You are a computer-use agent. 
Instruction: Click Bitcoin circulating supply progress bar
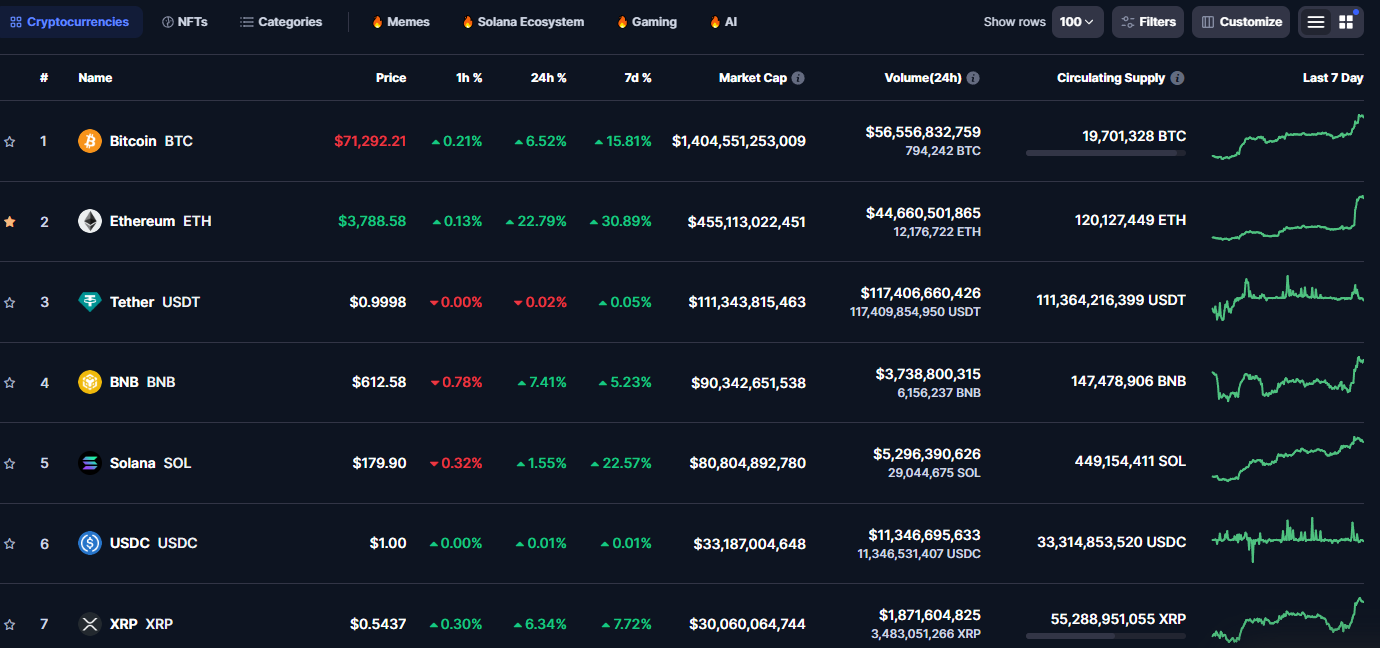pyautogui.click(x=1105, y=153)
